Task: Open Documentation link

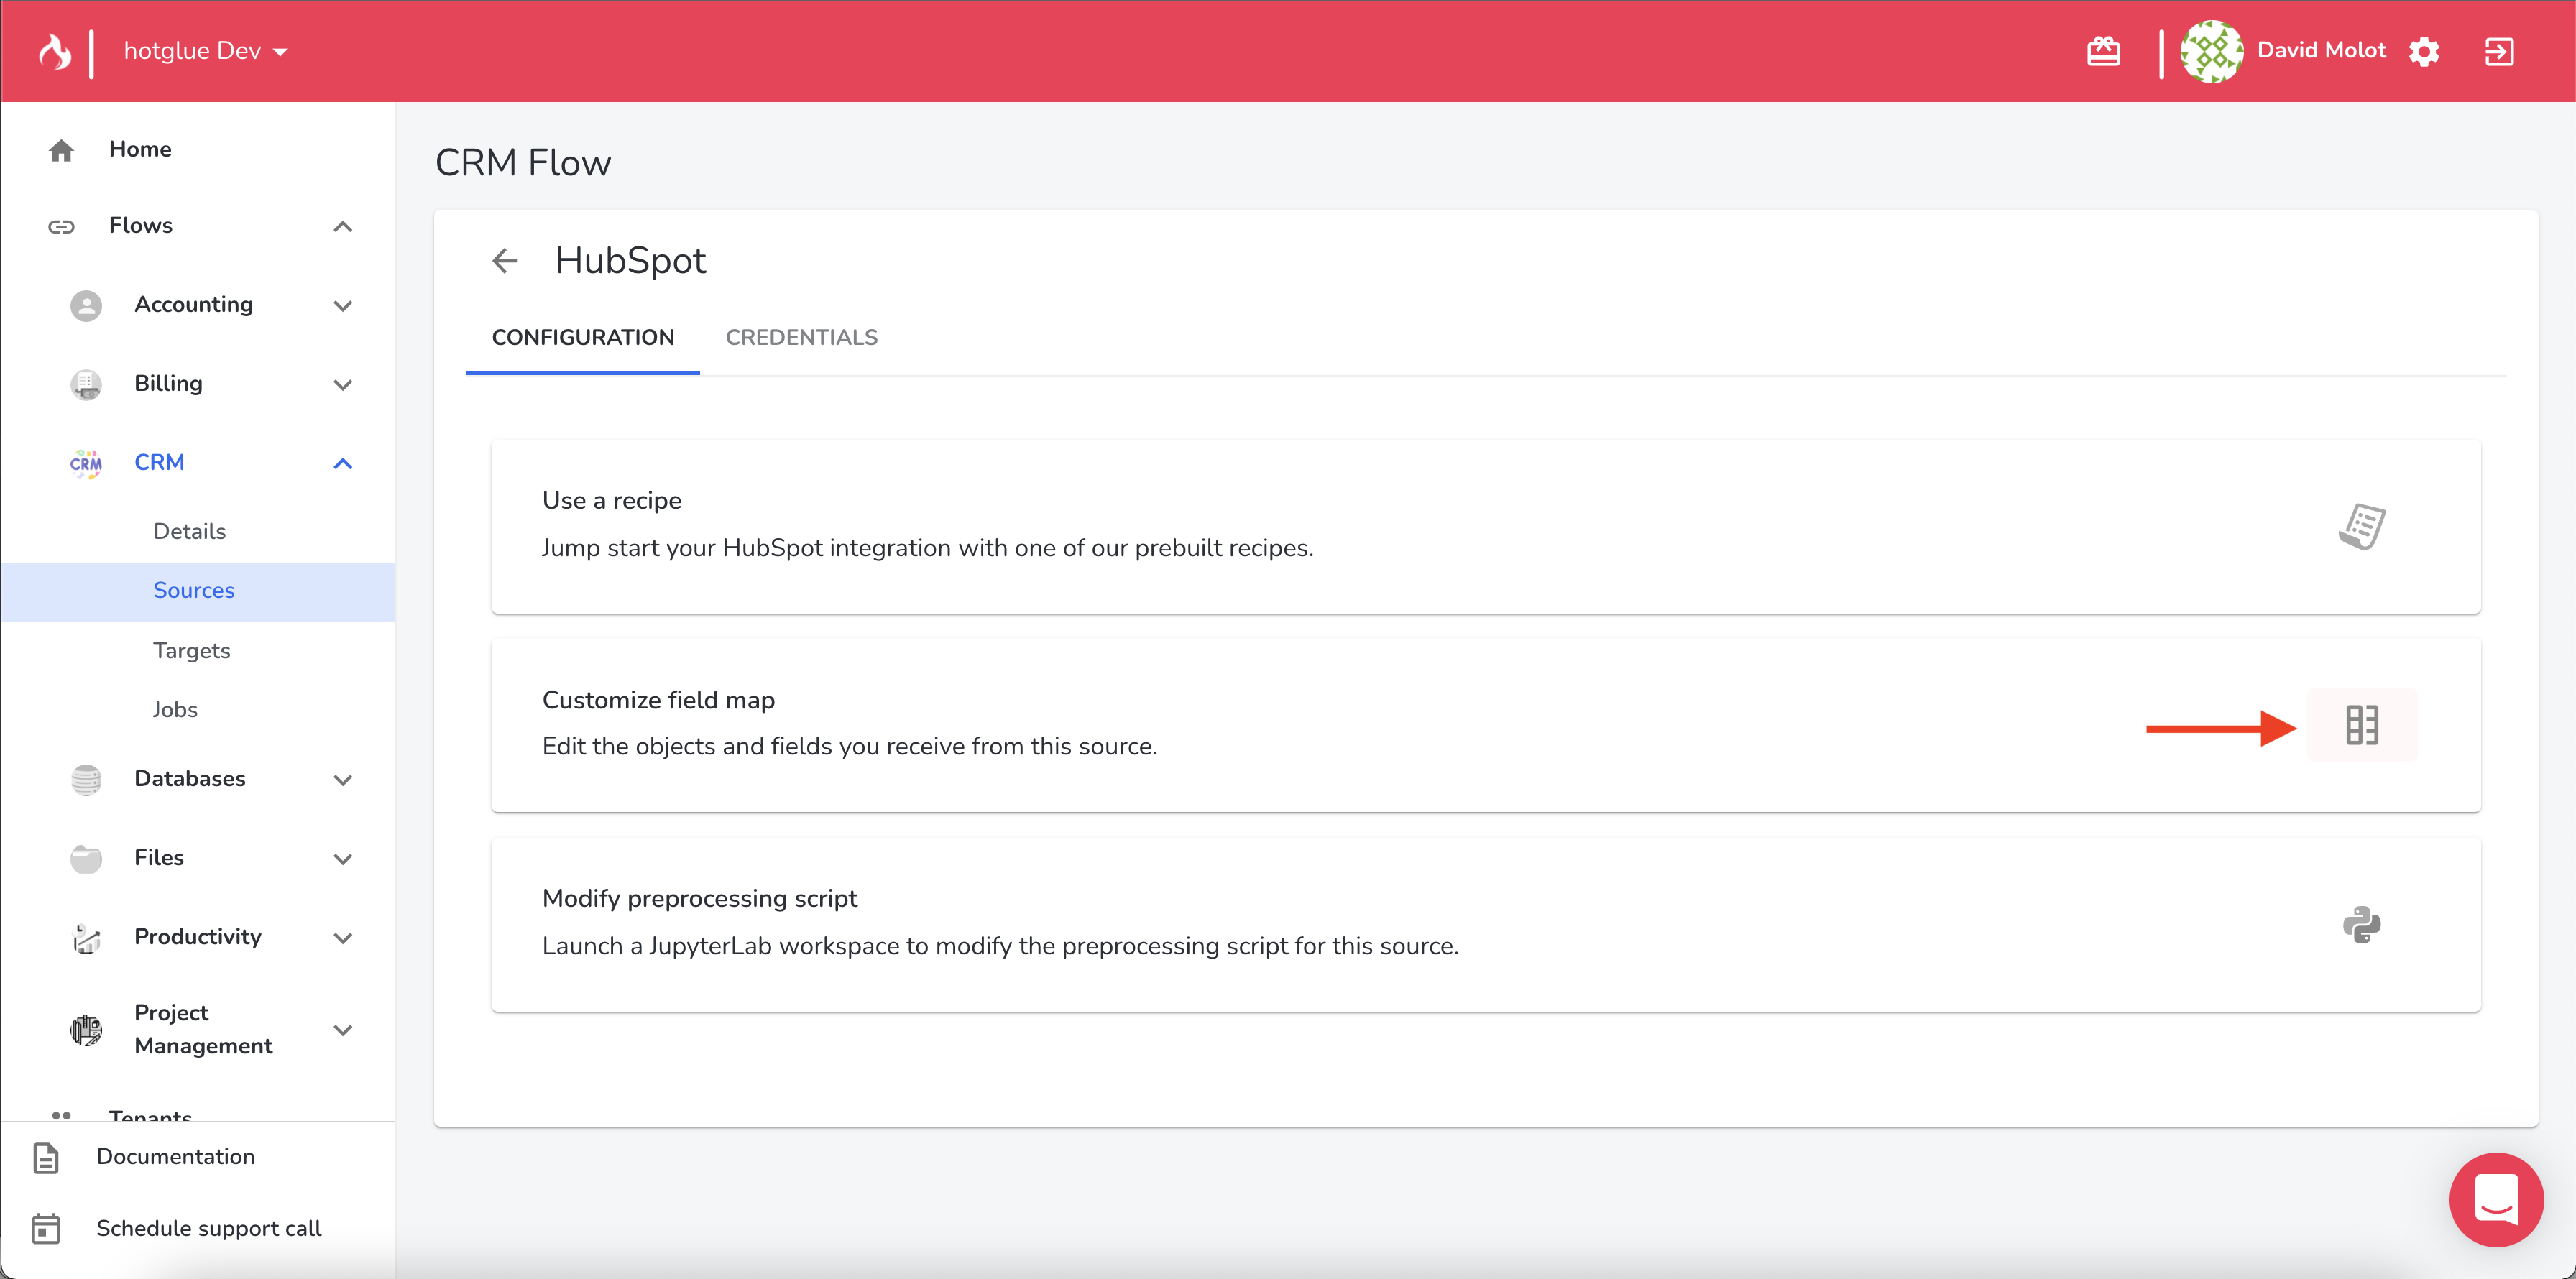Action: 175,1156
